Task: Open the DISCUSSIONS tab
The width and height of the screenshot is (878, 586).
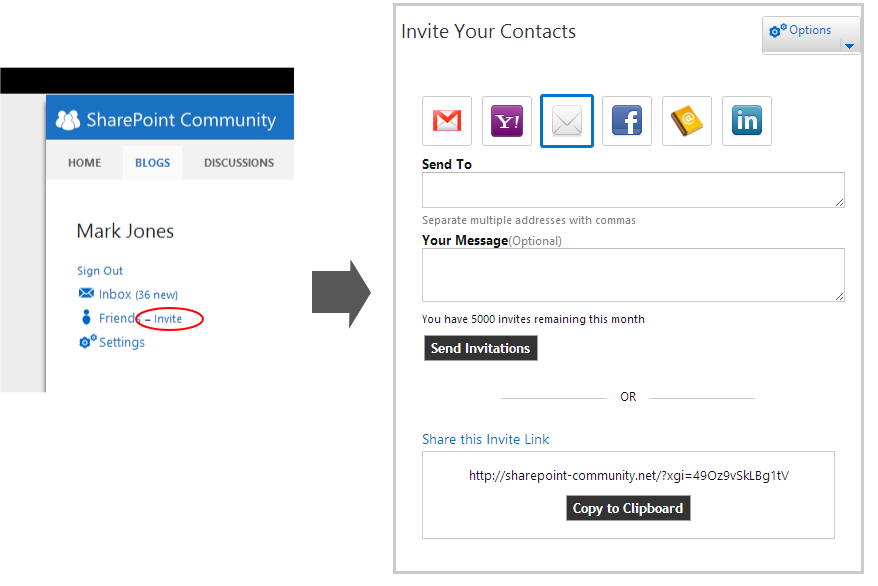Action: (239, 163)
